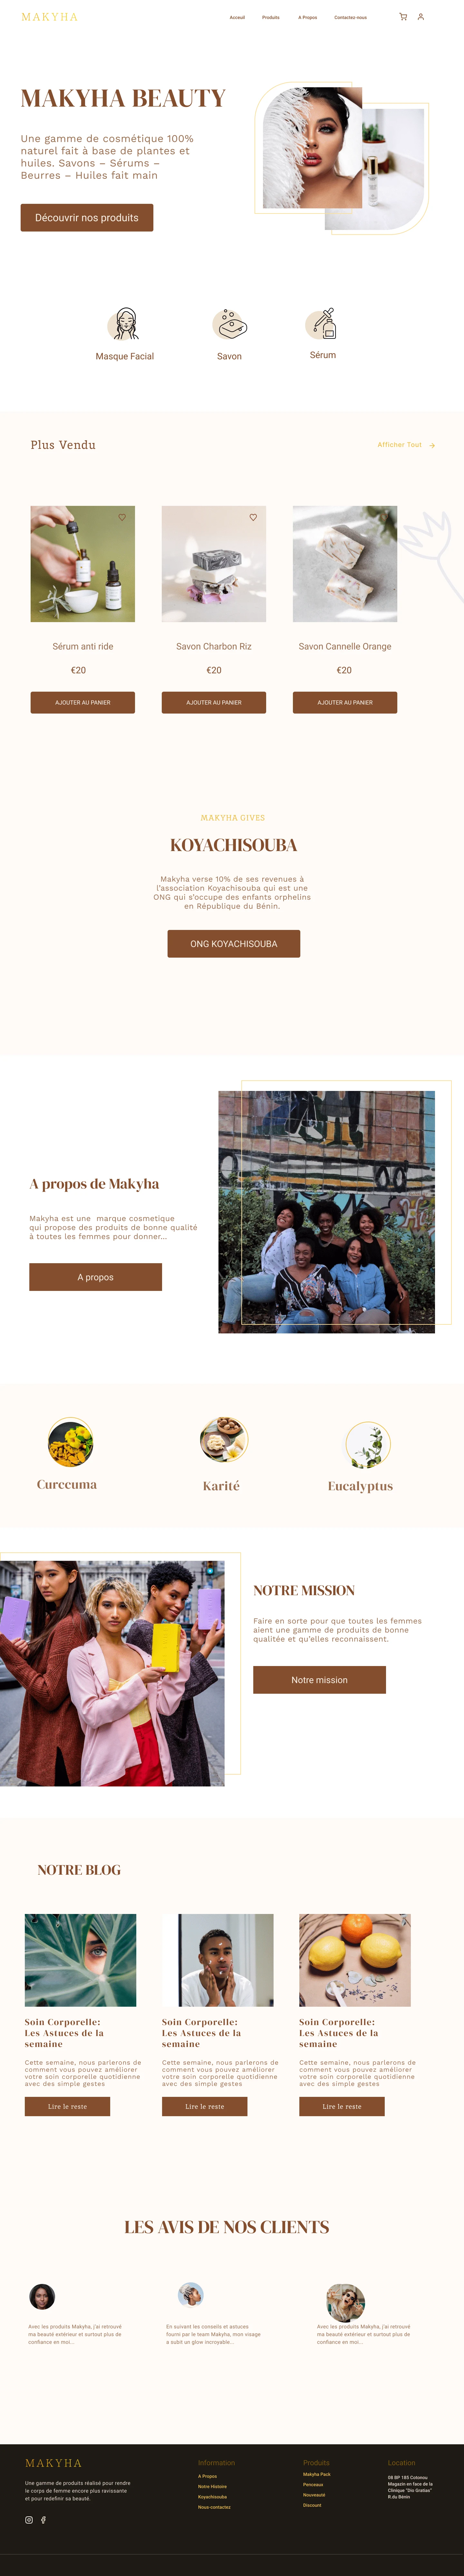This screenshot has width=464, height=2576.
Task: Open the Facebook icon in footer
Action: 43,2520
